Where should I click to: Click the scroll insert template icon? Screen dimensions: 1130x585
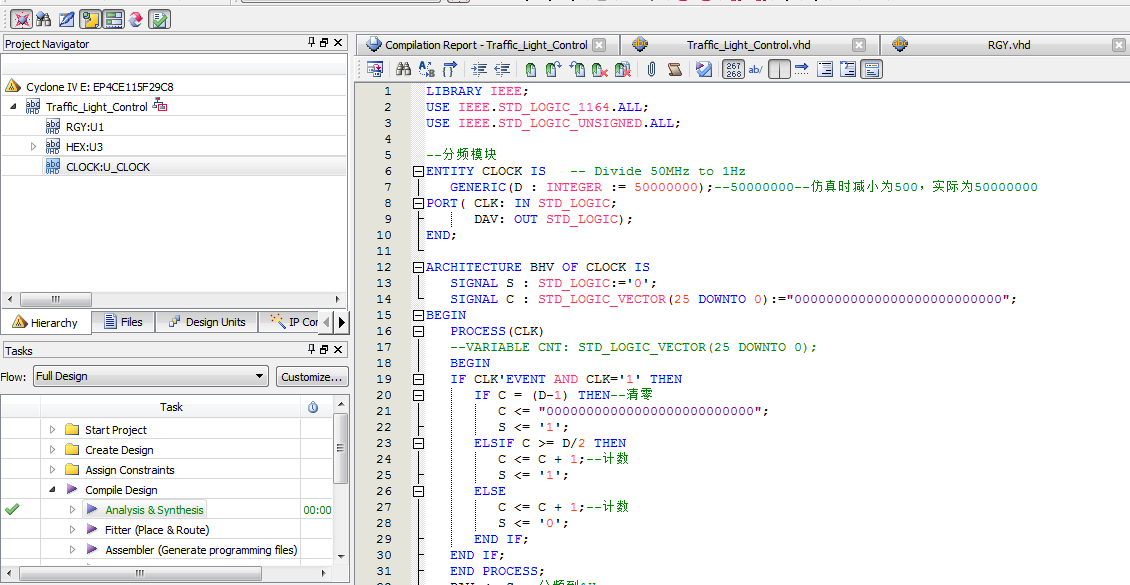click(x=675, y=69)
